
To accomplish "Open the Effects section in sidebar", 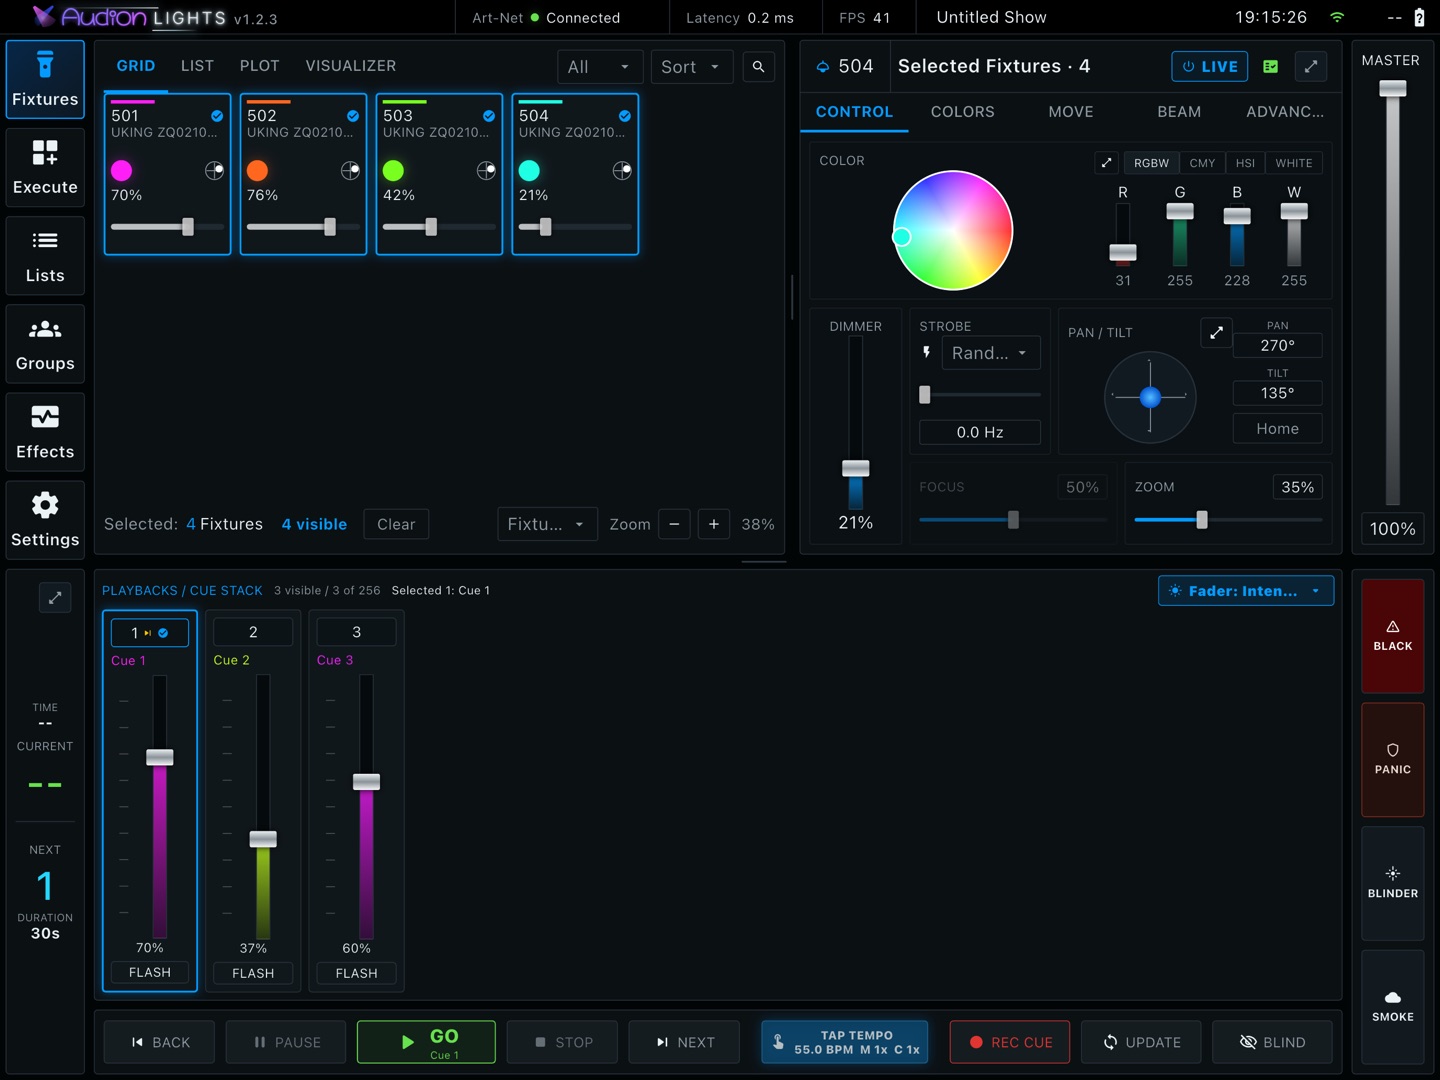I will pyautogui.click(x=45, y=431).
